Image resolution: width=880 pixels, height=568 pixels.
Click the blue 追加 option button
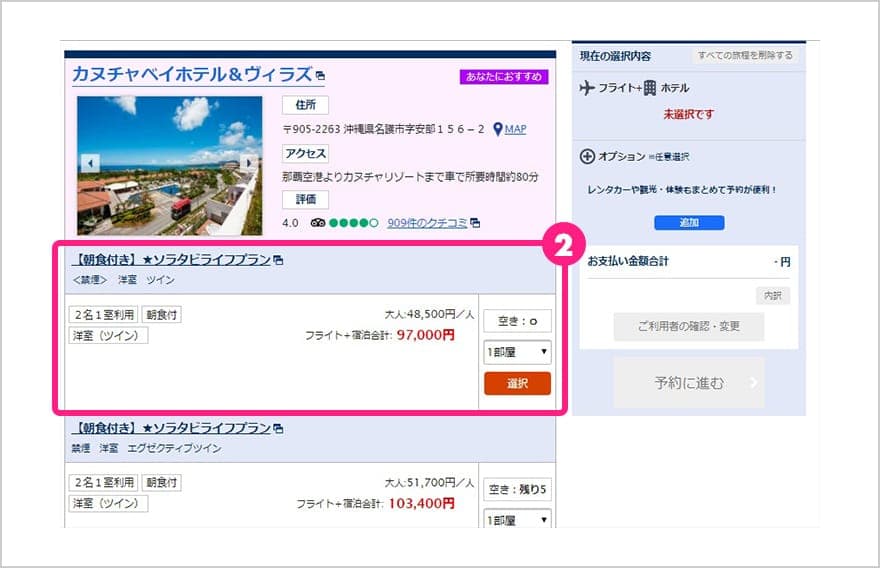point(689,223)
